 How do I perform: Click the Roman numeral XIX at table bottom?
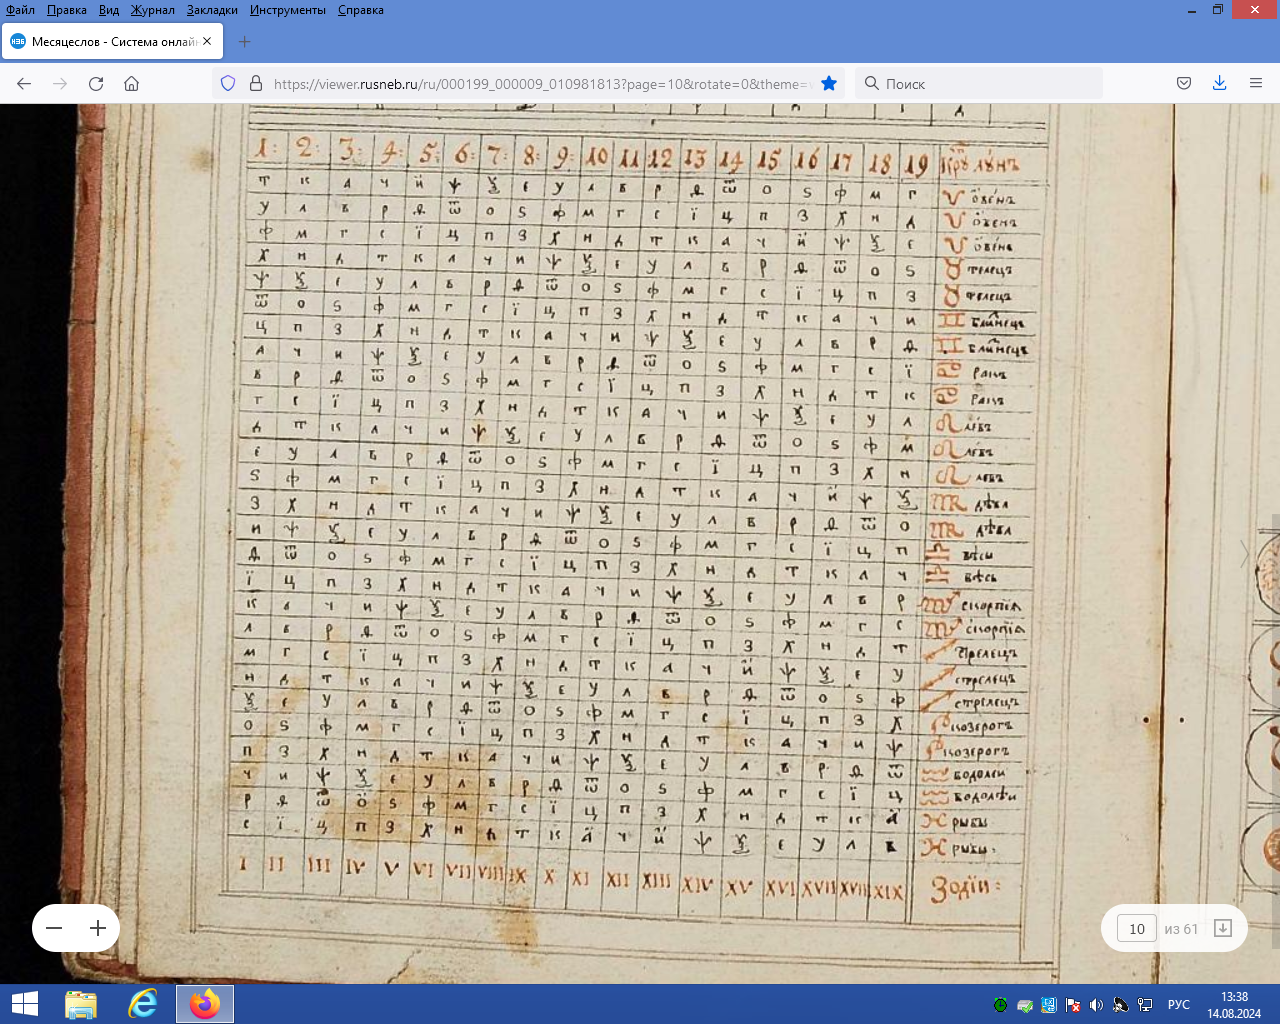pyautogui.click(x=886, y=890)
